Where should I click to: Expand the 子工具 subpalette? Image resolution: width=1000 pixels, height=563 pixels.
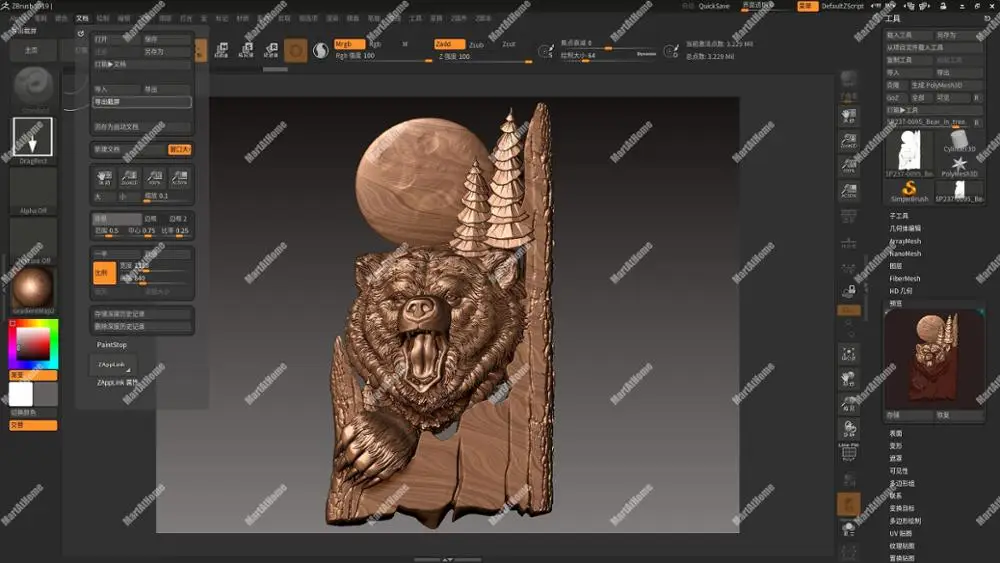pos(899,216)
